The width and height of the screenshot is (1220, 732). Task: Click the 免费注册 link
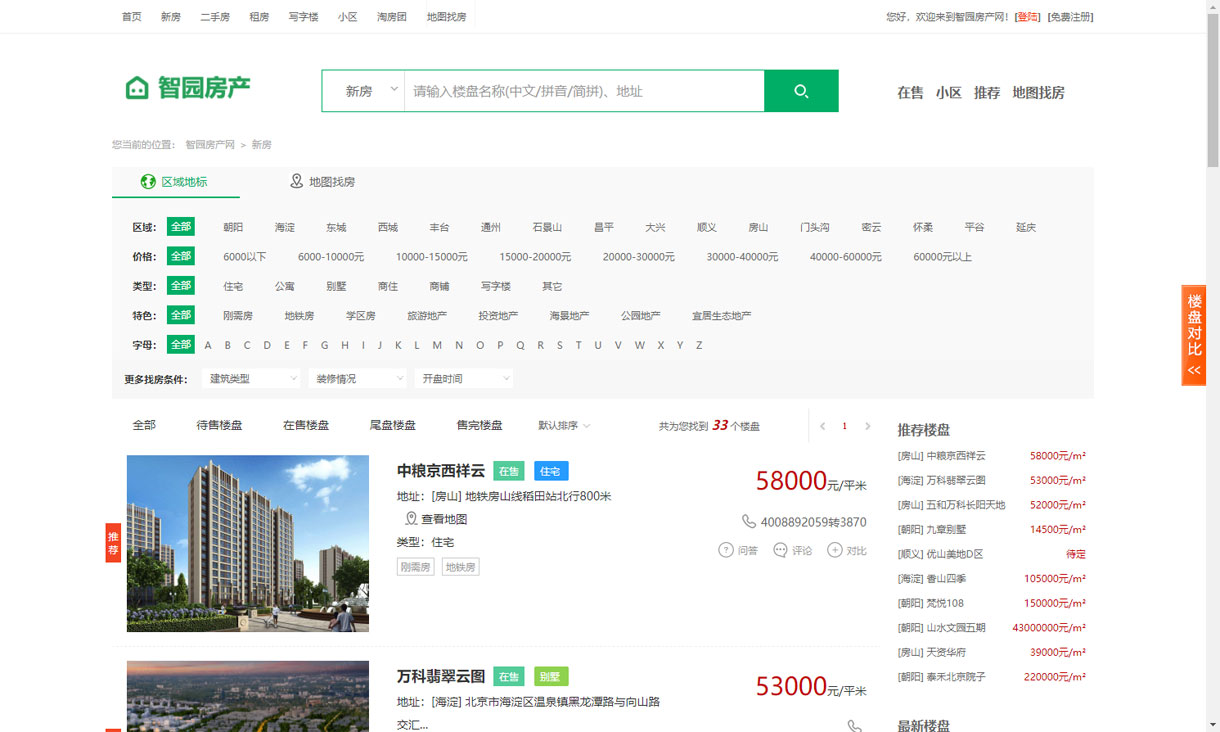pyautogui.click(x=1070, y=17)
